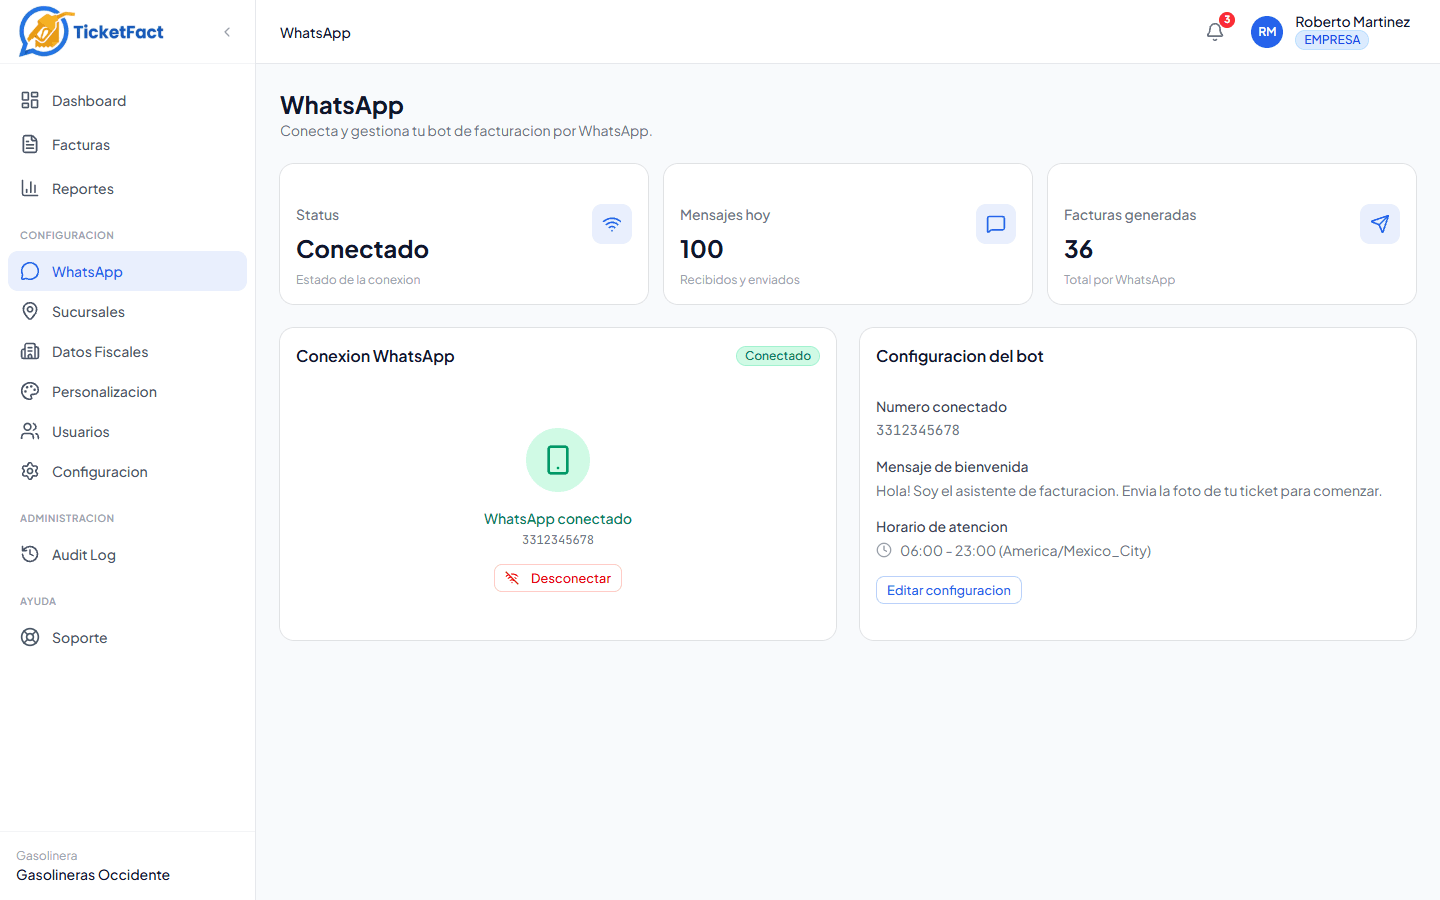Viewport: 1440px width, 900px height.
Task: Open Personalizacion settings
Action: click(x=104, y=392)
